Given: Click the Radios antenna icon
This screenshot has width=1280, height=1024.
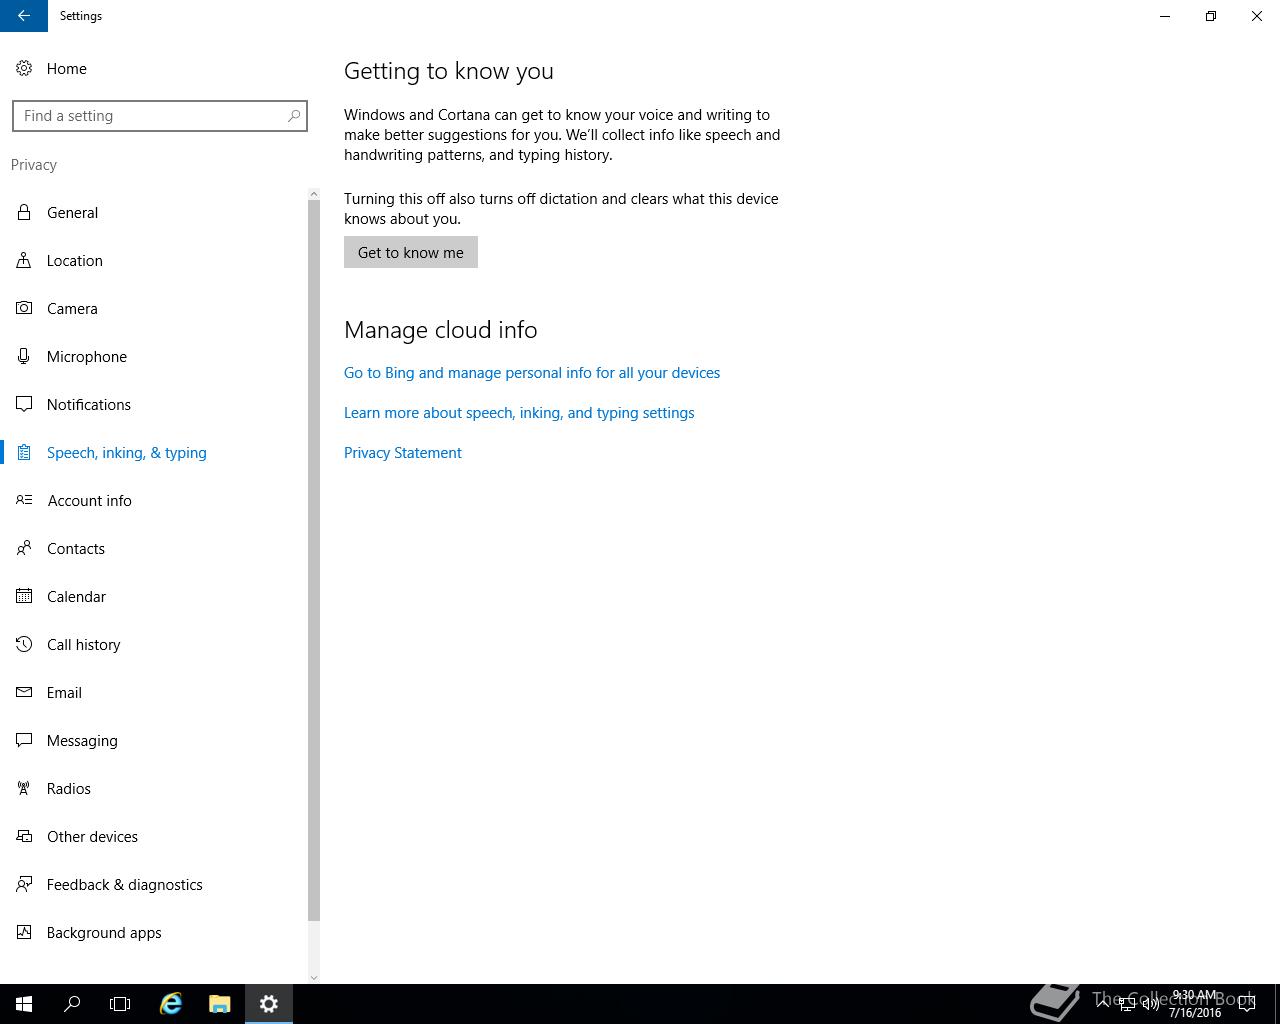Looking at the screenshot, I should click(24, 788).
